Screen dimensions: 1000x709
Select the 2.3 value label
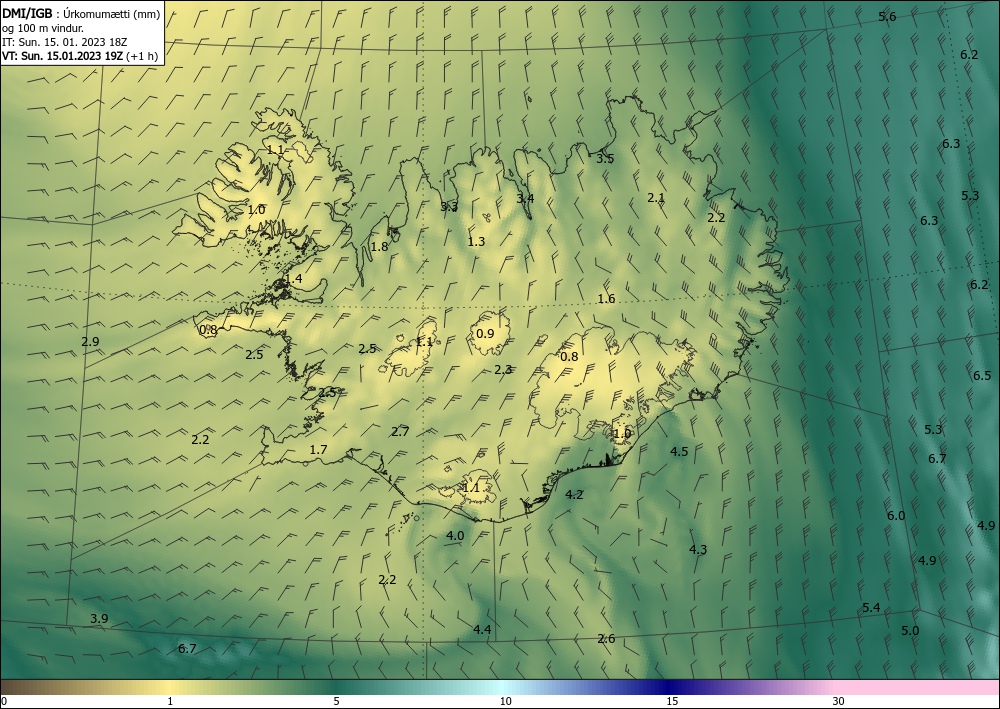(503, 369)
